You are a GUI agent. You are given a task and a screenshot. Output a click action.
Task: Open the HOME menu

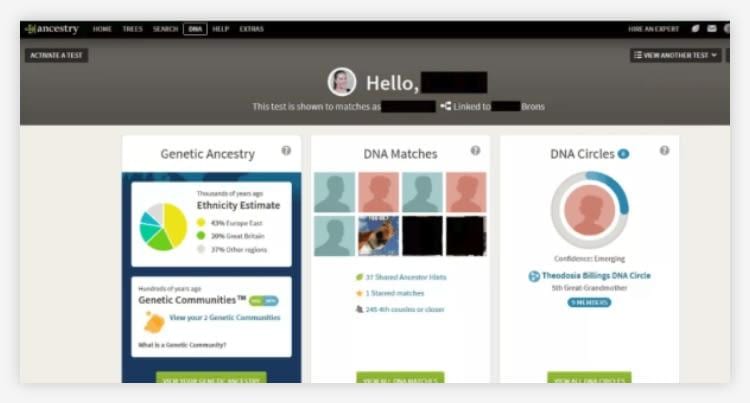click(x=102, y=29)
